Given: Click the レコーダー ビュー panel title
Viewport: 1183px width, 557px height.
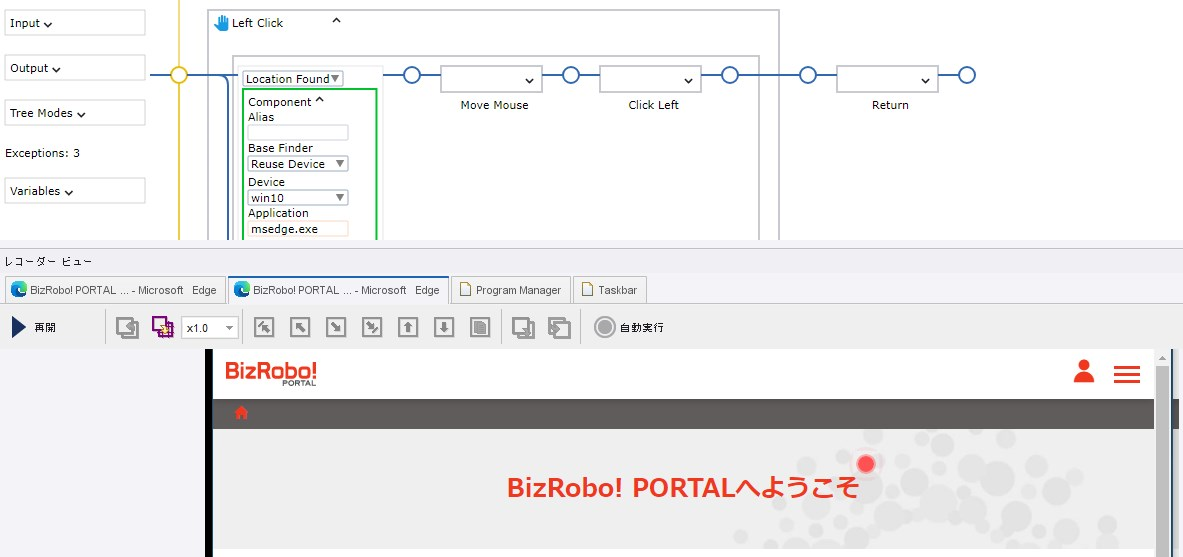Looking at the screenshot, I should tap(48, 262).
